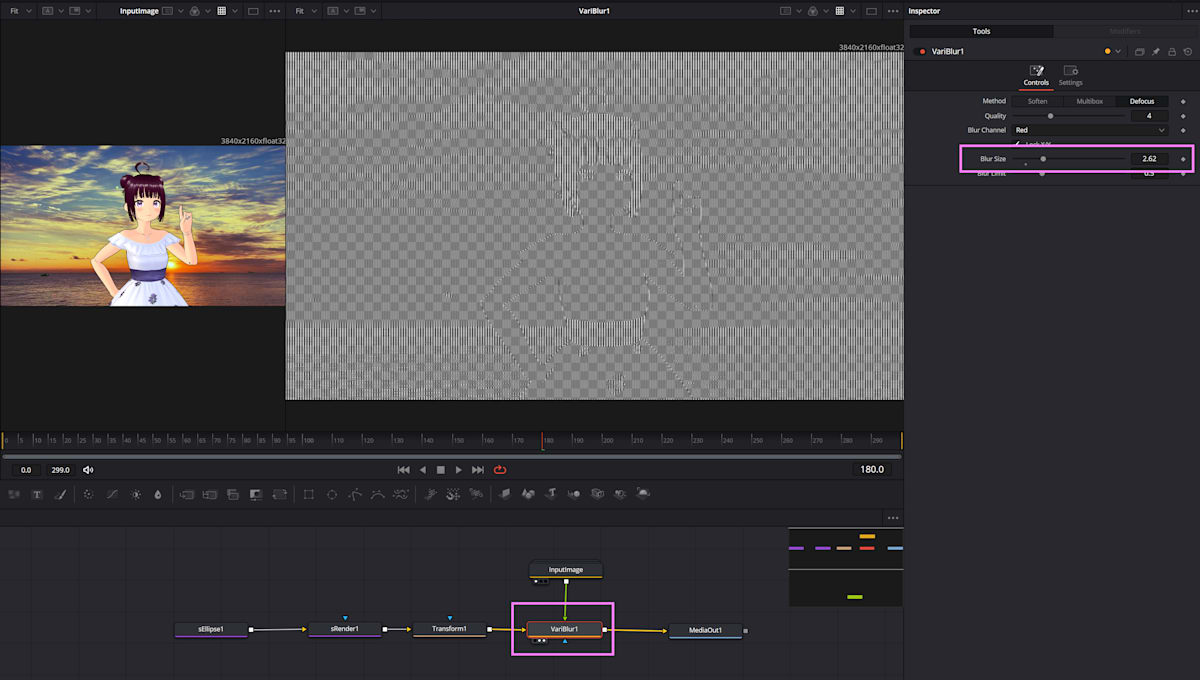Enable the Lock X/Y checkbox

1016,143
